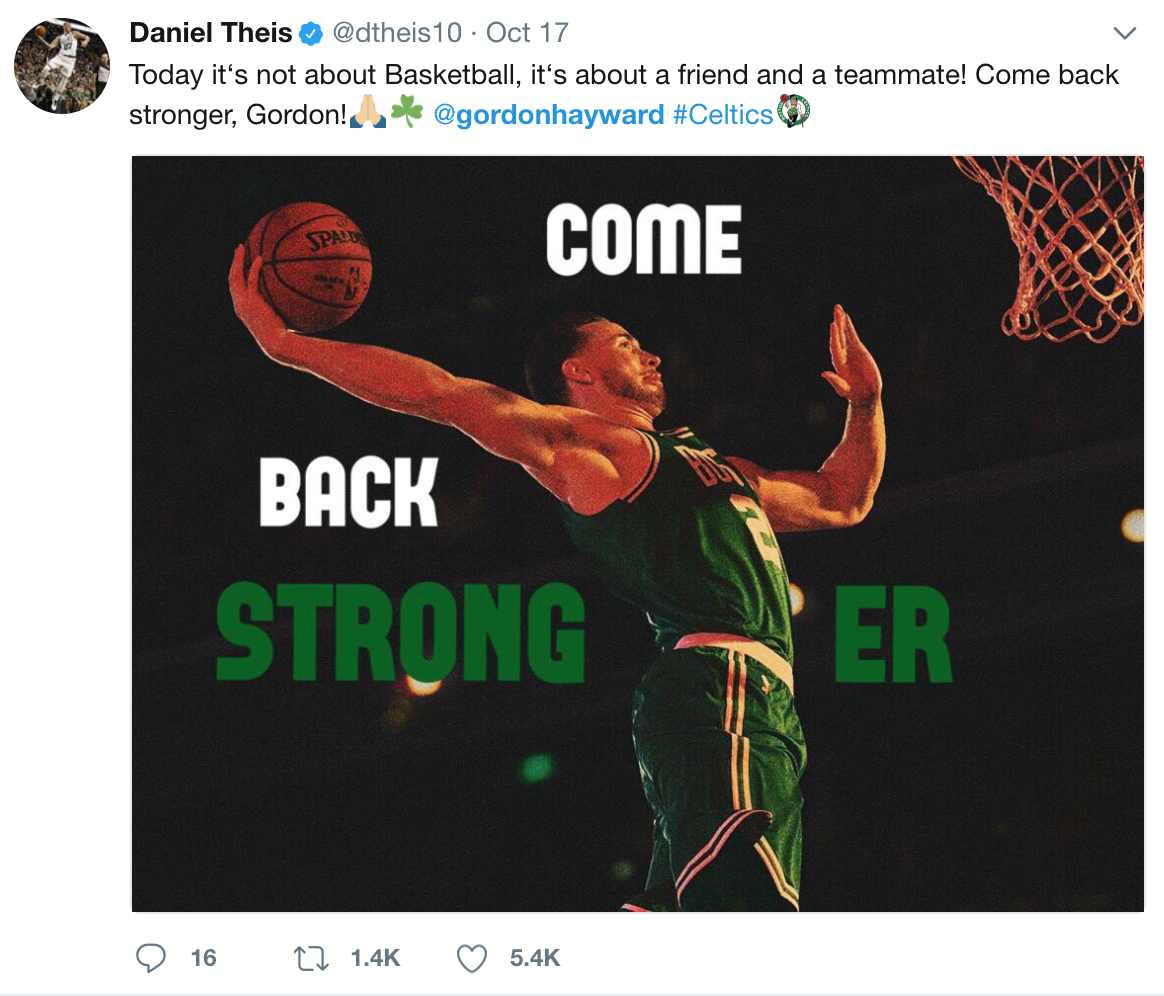The image size is (1164, 996).
Task: Click the 1.4K retweet count
Action: [x=375, y=958]
